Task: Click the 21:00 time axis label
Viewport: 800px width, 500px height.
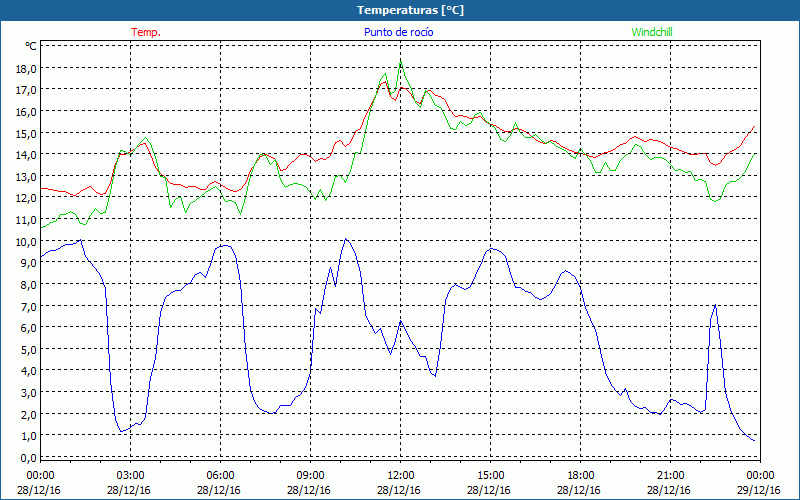Action: [670, 476]
